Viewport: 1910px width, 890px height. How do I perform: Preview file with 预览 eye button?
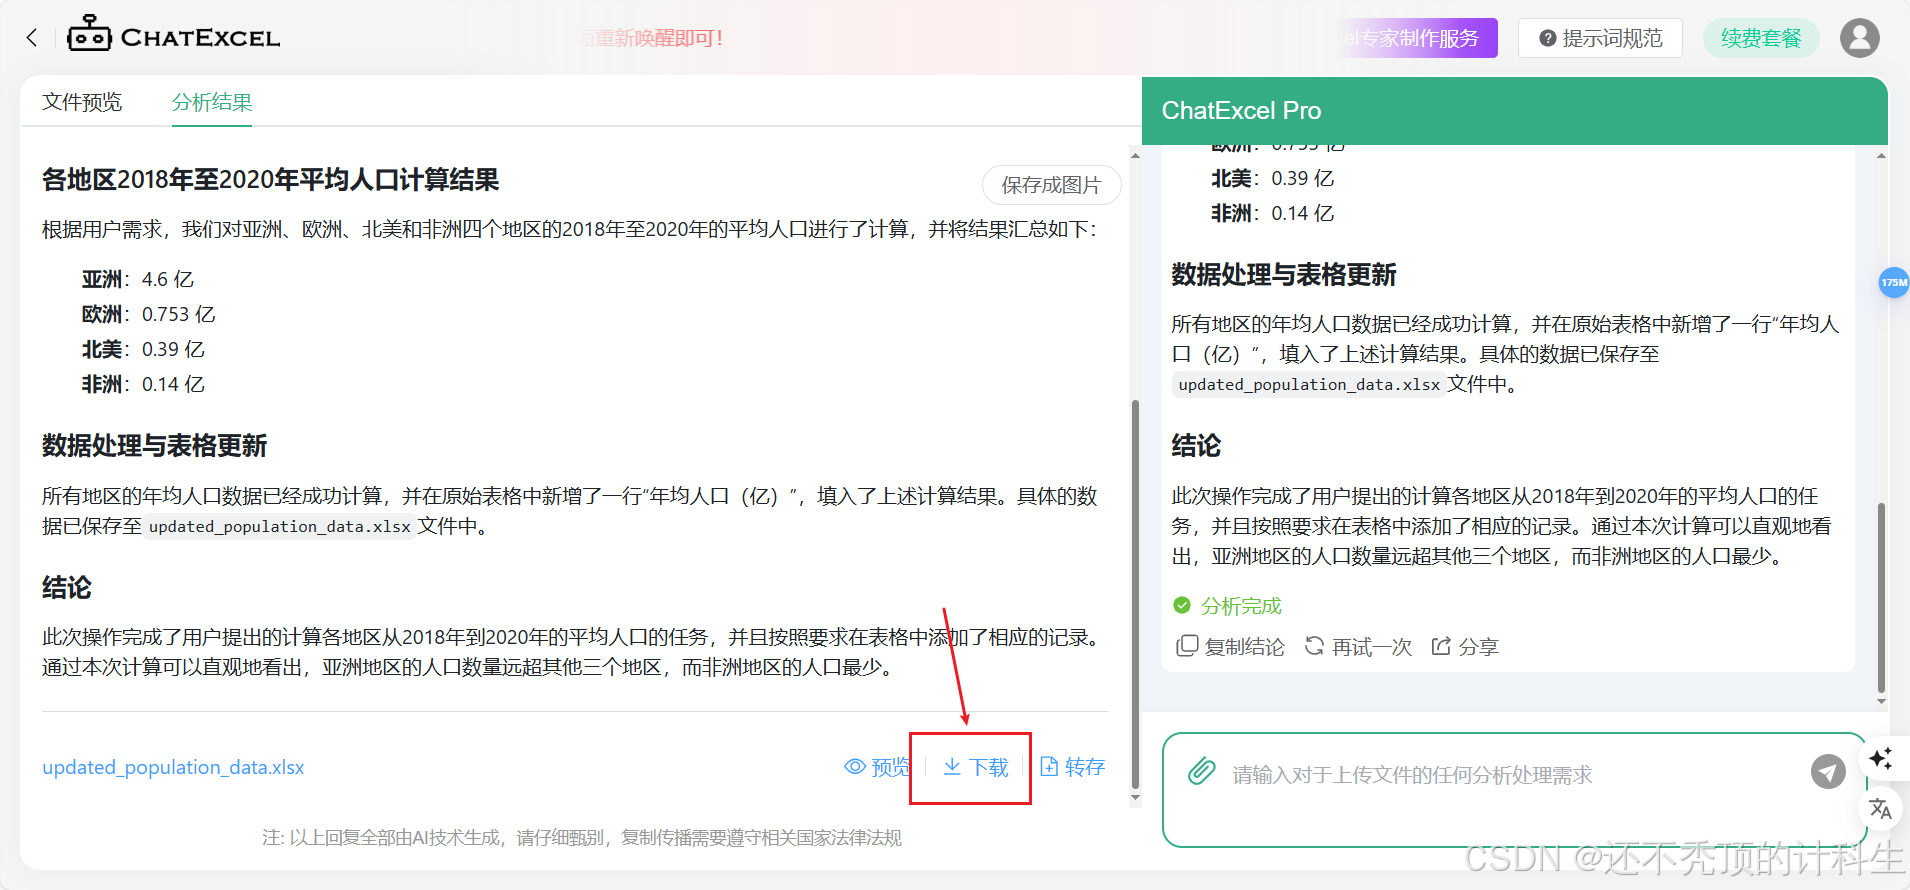point(877,767)
